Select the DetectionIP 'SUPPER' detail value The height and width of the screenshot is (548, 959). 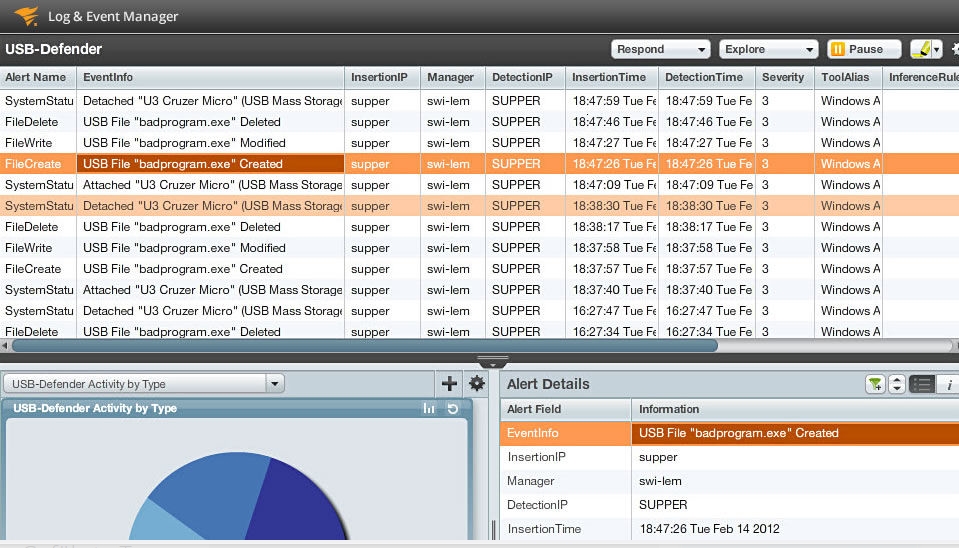(x=663, y=505)
